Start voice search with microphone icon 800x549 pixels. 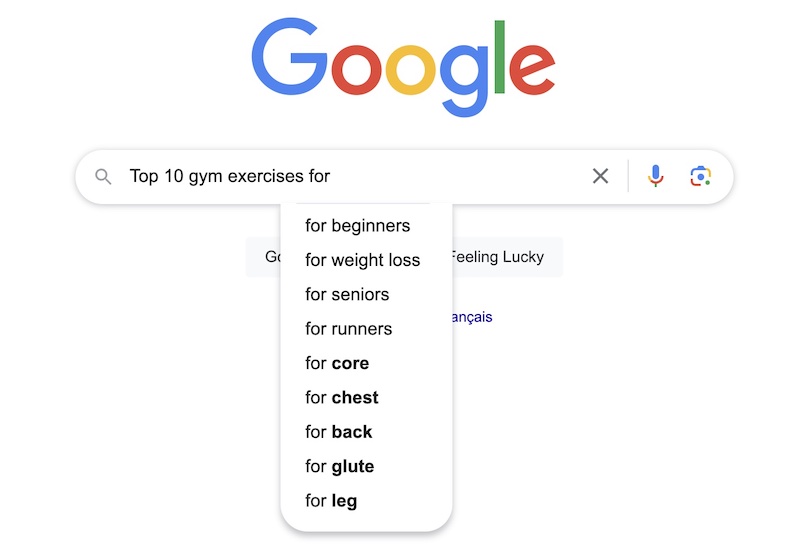(656, 176)
